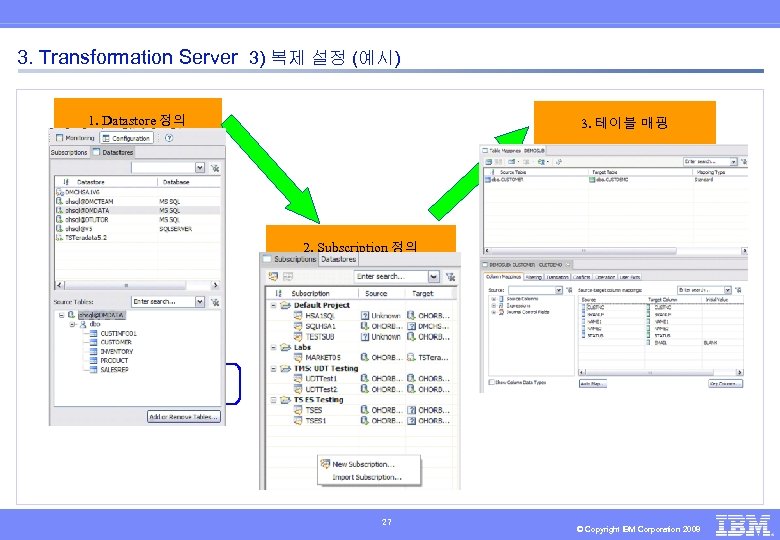The height and width of the screenshot is (540, 780).
Task: Switch to Datastores tab in Subscription panel
Action: pos(338,259)
